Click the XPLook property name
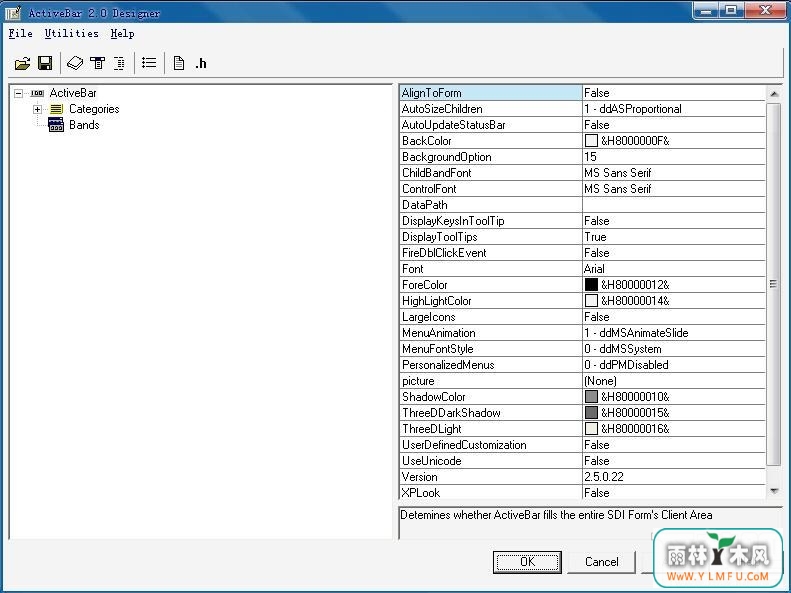 click(x=421, y=493)
